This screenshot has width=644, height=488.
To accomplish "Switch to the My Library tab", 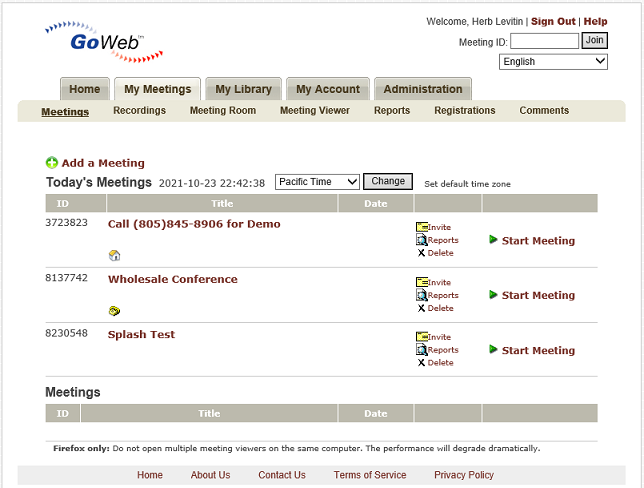I will click(x=243, y=89).
